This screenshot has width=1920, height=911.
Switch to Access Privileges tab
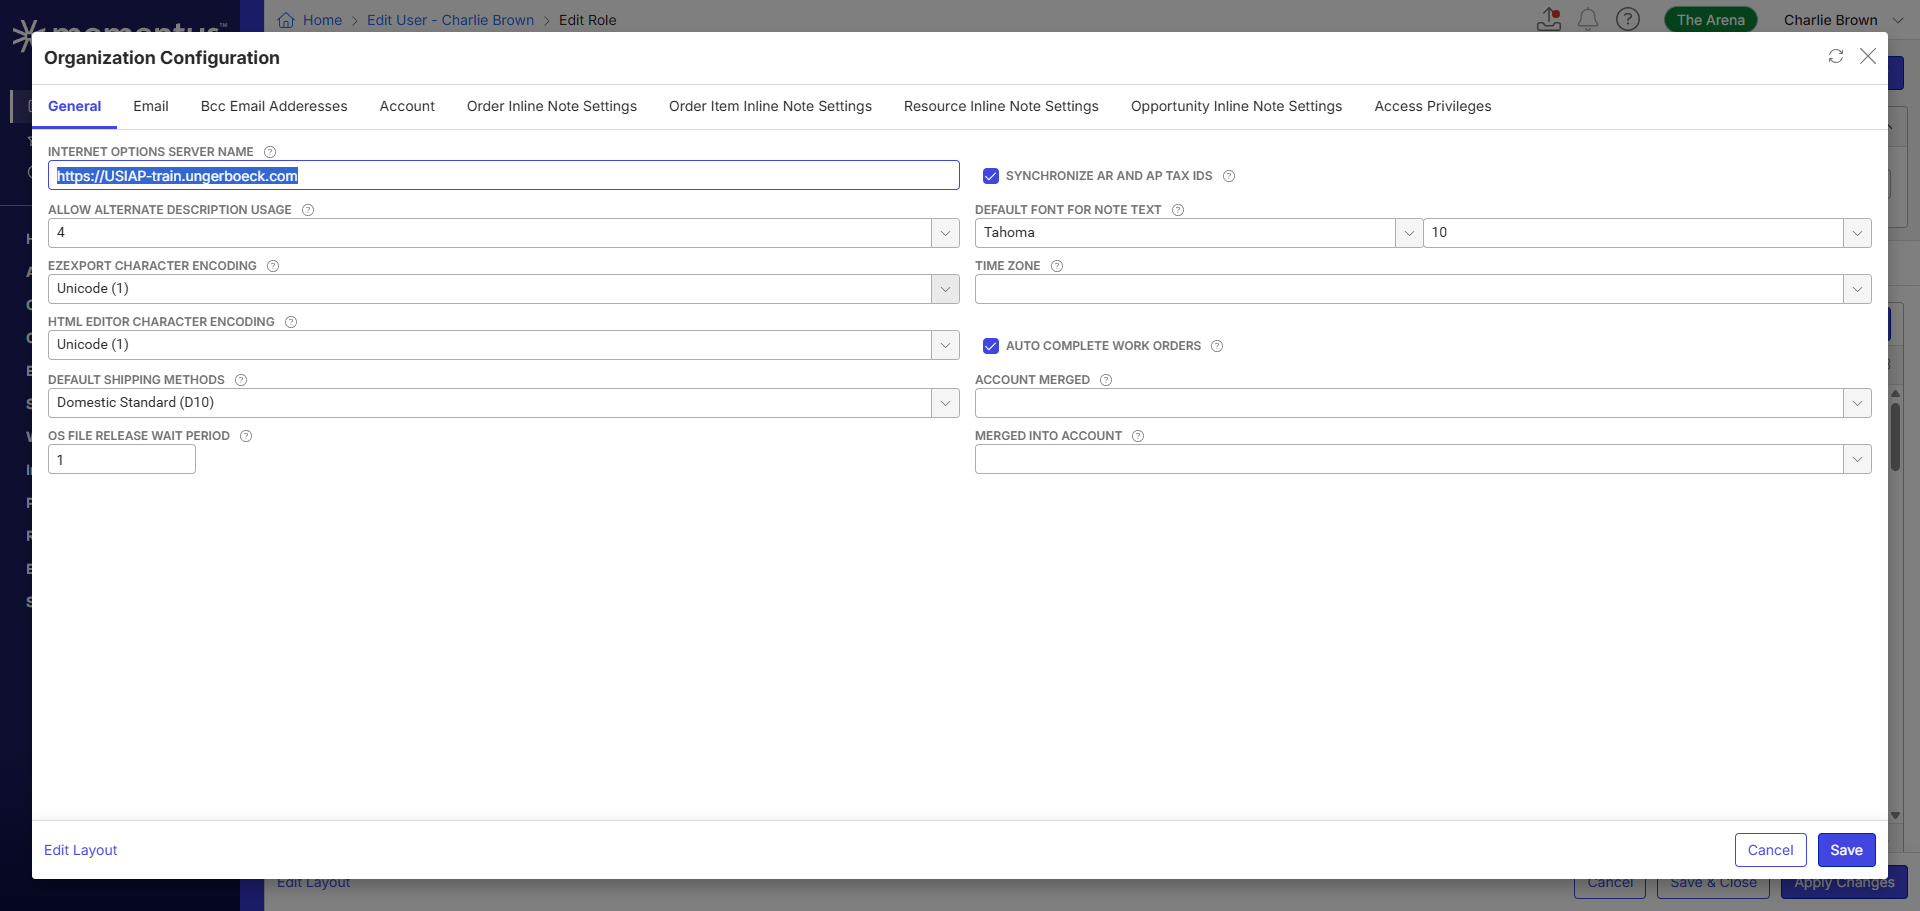1433,106
